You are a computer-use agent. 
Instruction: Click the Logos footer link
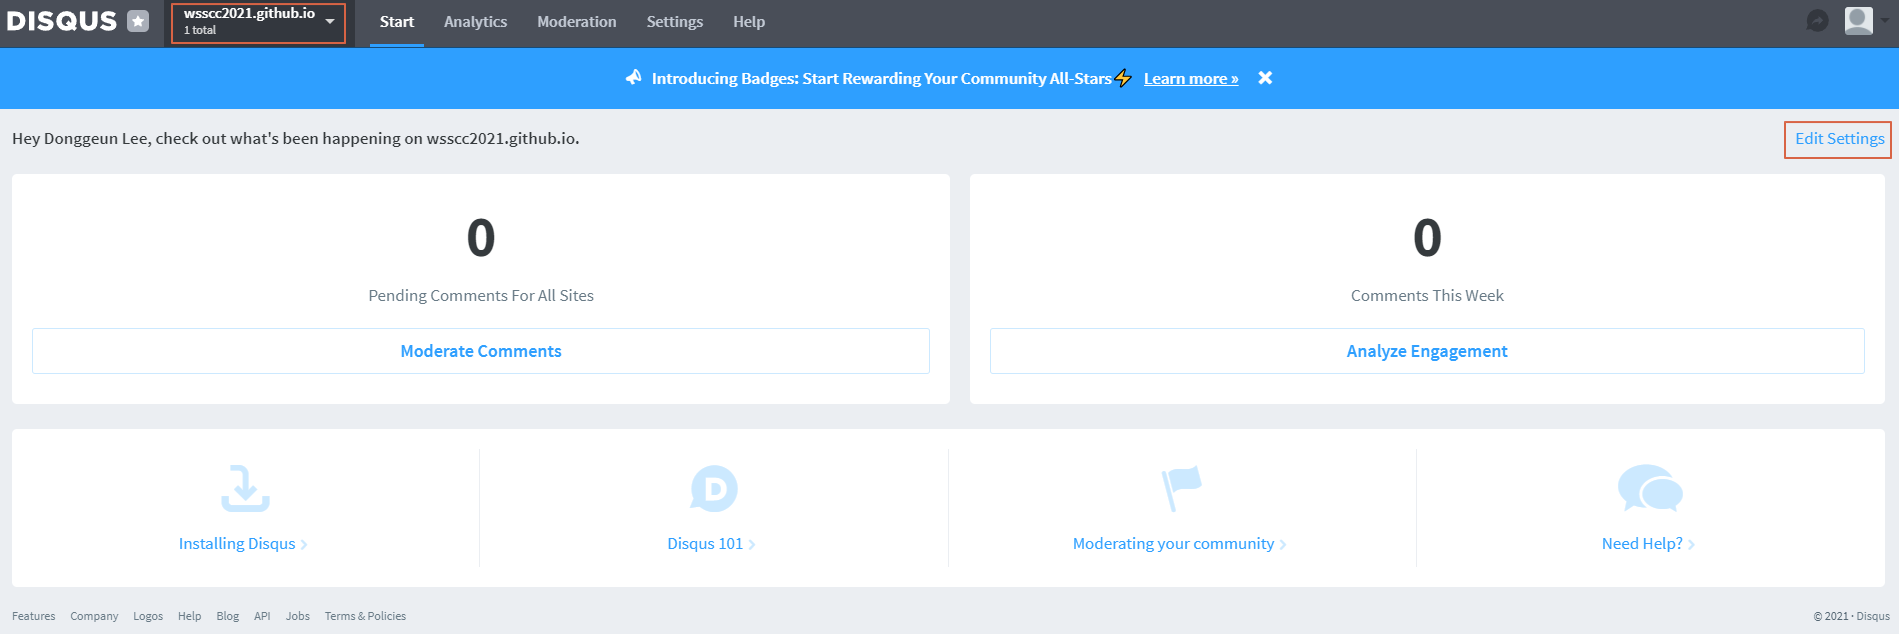148,616
